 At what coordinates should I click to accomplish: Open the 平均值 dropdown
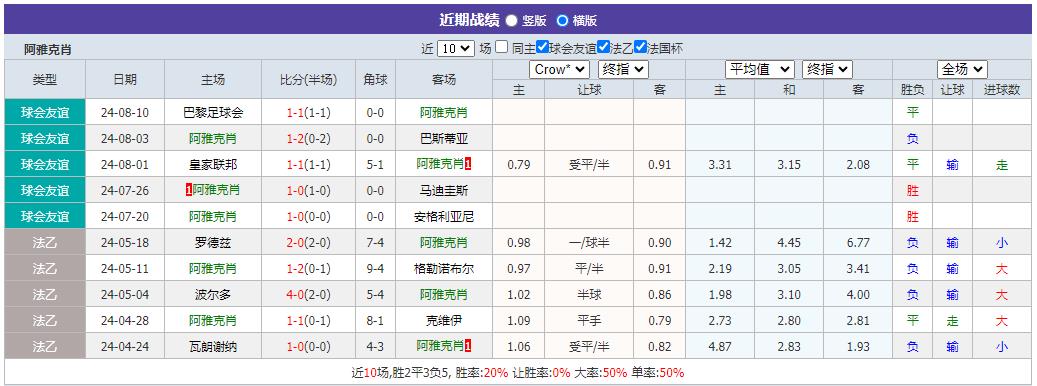coord(760,69)
